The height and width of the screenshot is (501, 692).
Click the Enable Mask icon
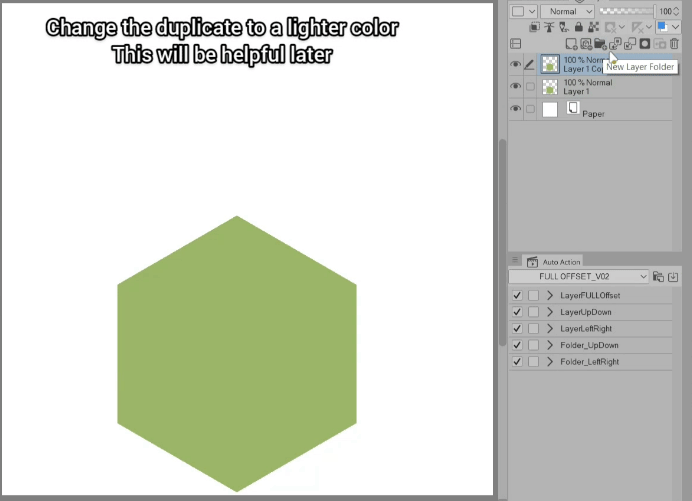coord(610,27)
